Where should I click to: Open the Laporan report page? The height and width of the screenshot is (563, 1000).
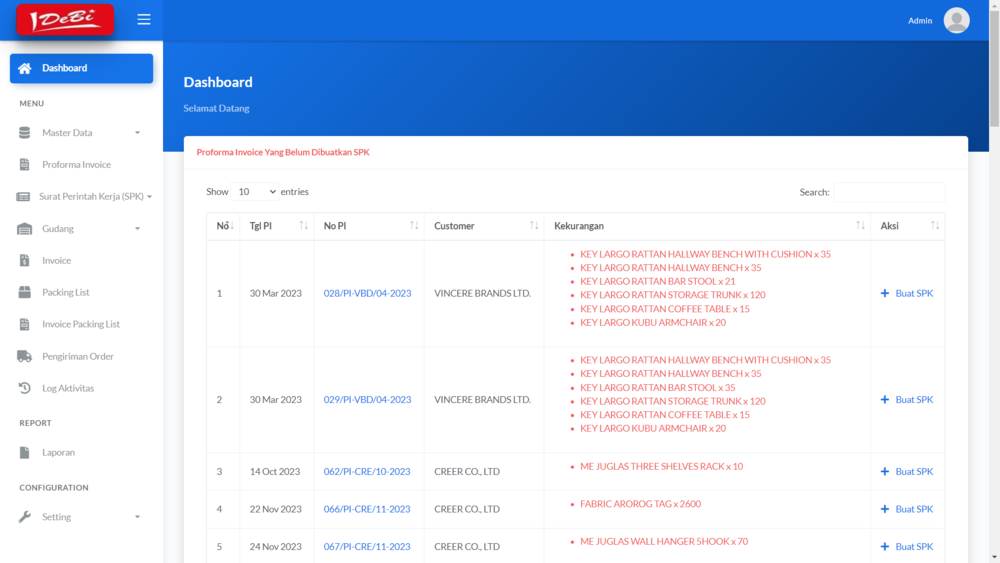[x=58, y=453]
